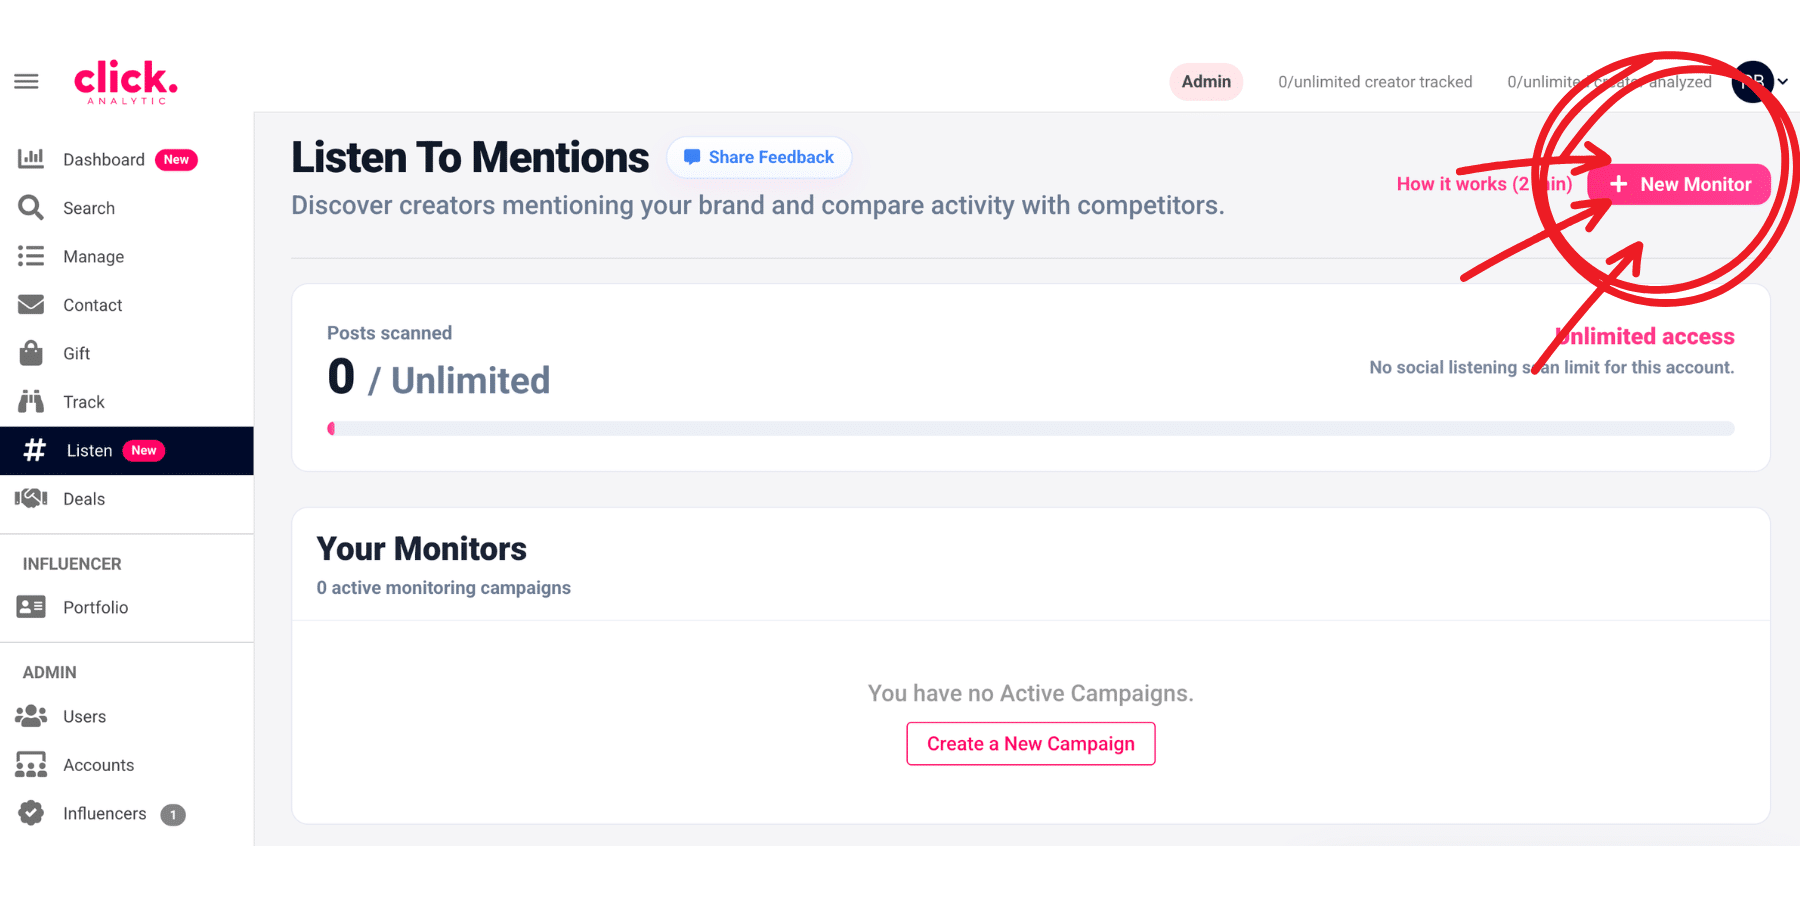Open the Manage section
The width and height of the screenshot is (1800, 900).
(x=93, y=256)
